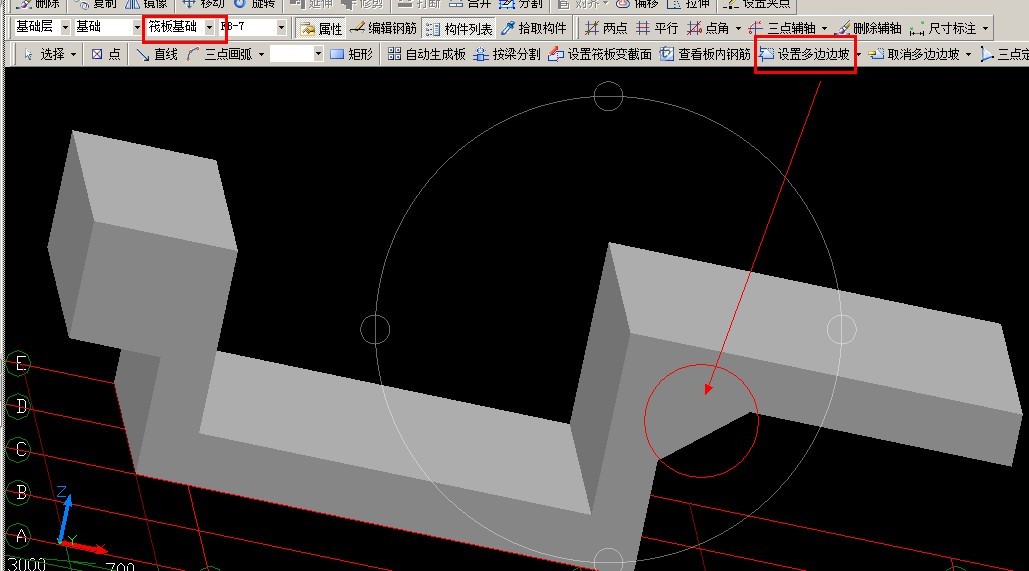Screen dimensions: 1029x571
Task: Click the 复制 copy tool
Action: (96, 4)
